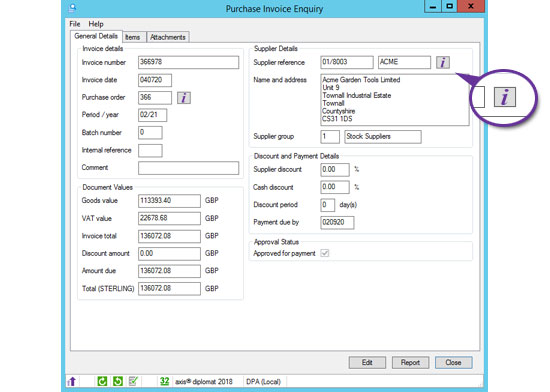Click the Edit button
Viewport: 550px width, 392px height.
[x=367, y=363]
